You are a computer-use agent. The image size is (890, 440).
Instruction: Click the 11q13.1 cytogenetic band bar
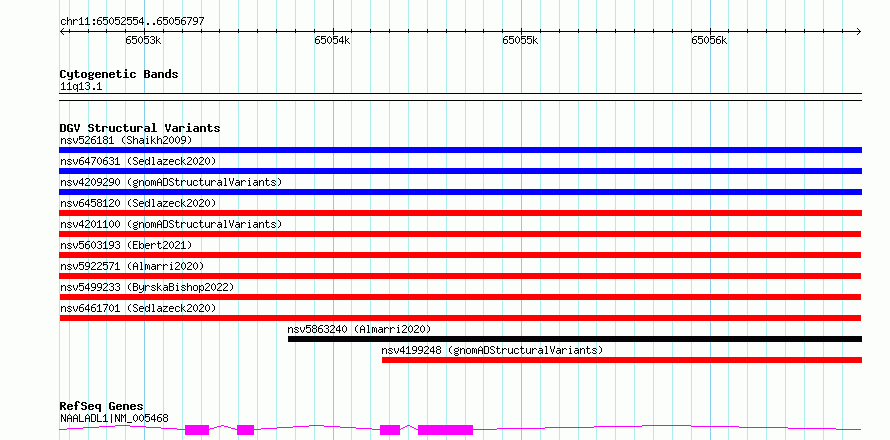[460, 97]
